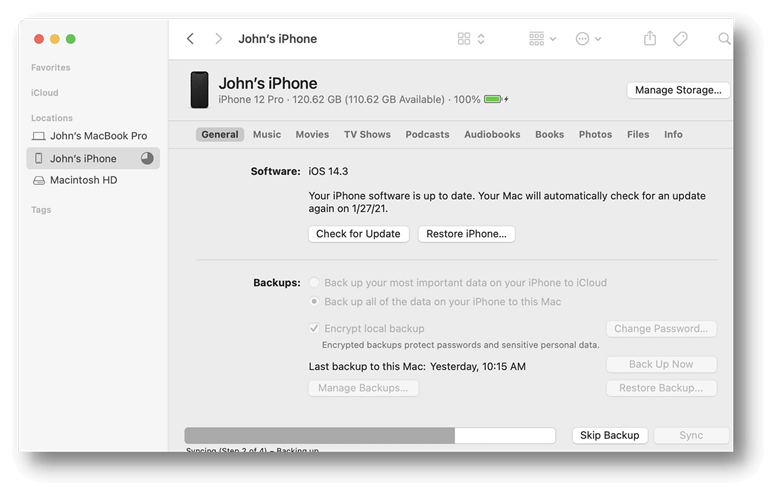Viewport: 775px width, 494px height.
Task: Toggle Encrypt local backup checkbox
Action: pos(314,328)
